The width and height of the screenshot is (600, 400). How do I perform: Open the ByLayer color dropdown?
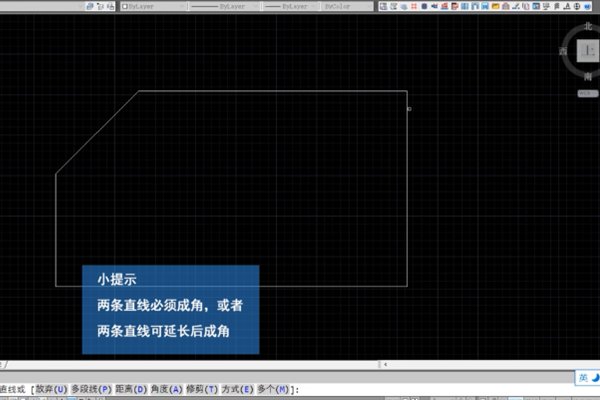[153, 7]
